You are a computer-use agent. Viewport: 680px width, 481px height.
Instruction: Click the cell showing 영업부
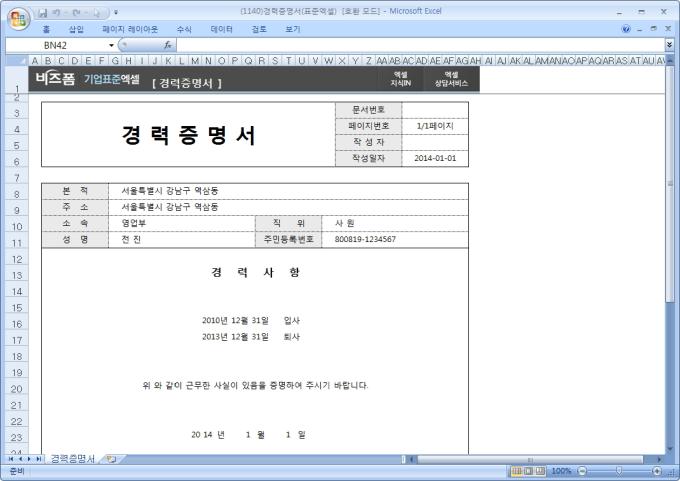tap(182, 223)
